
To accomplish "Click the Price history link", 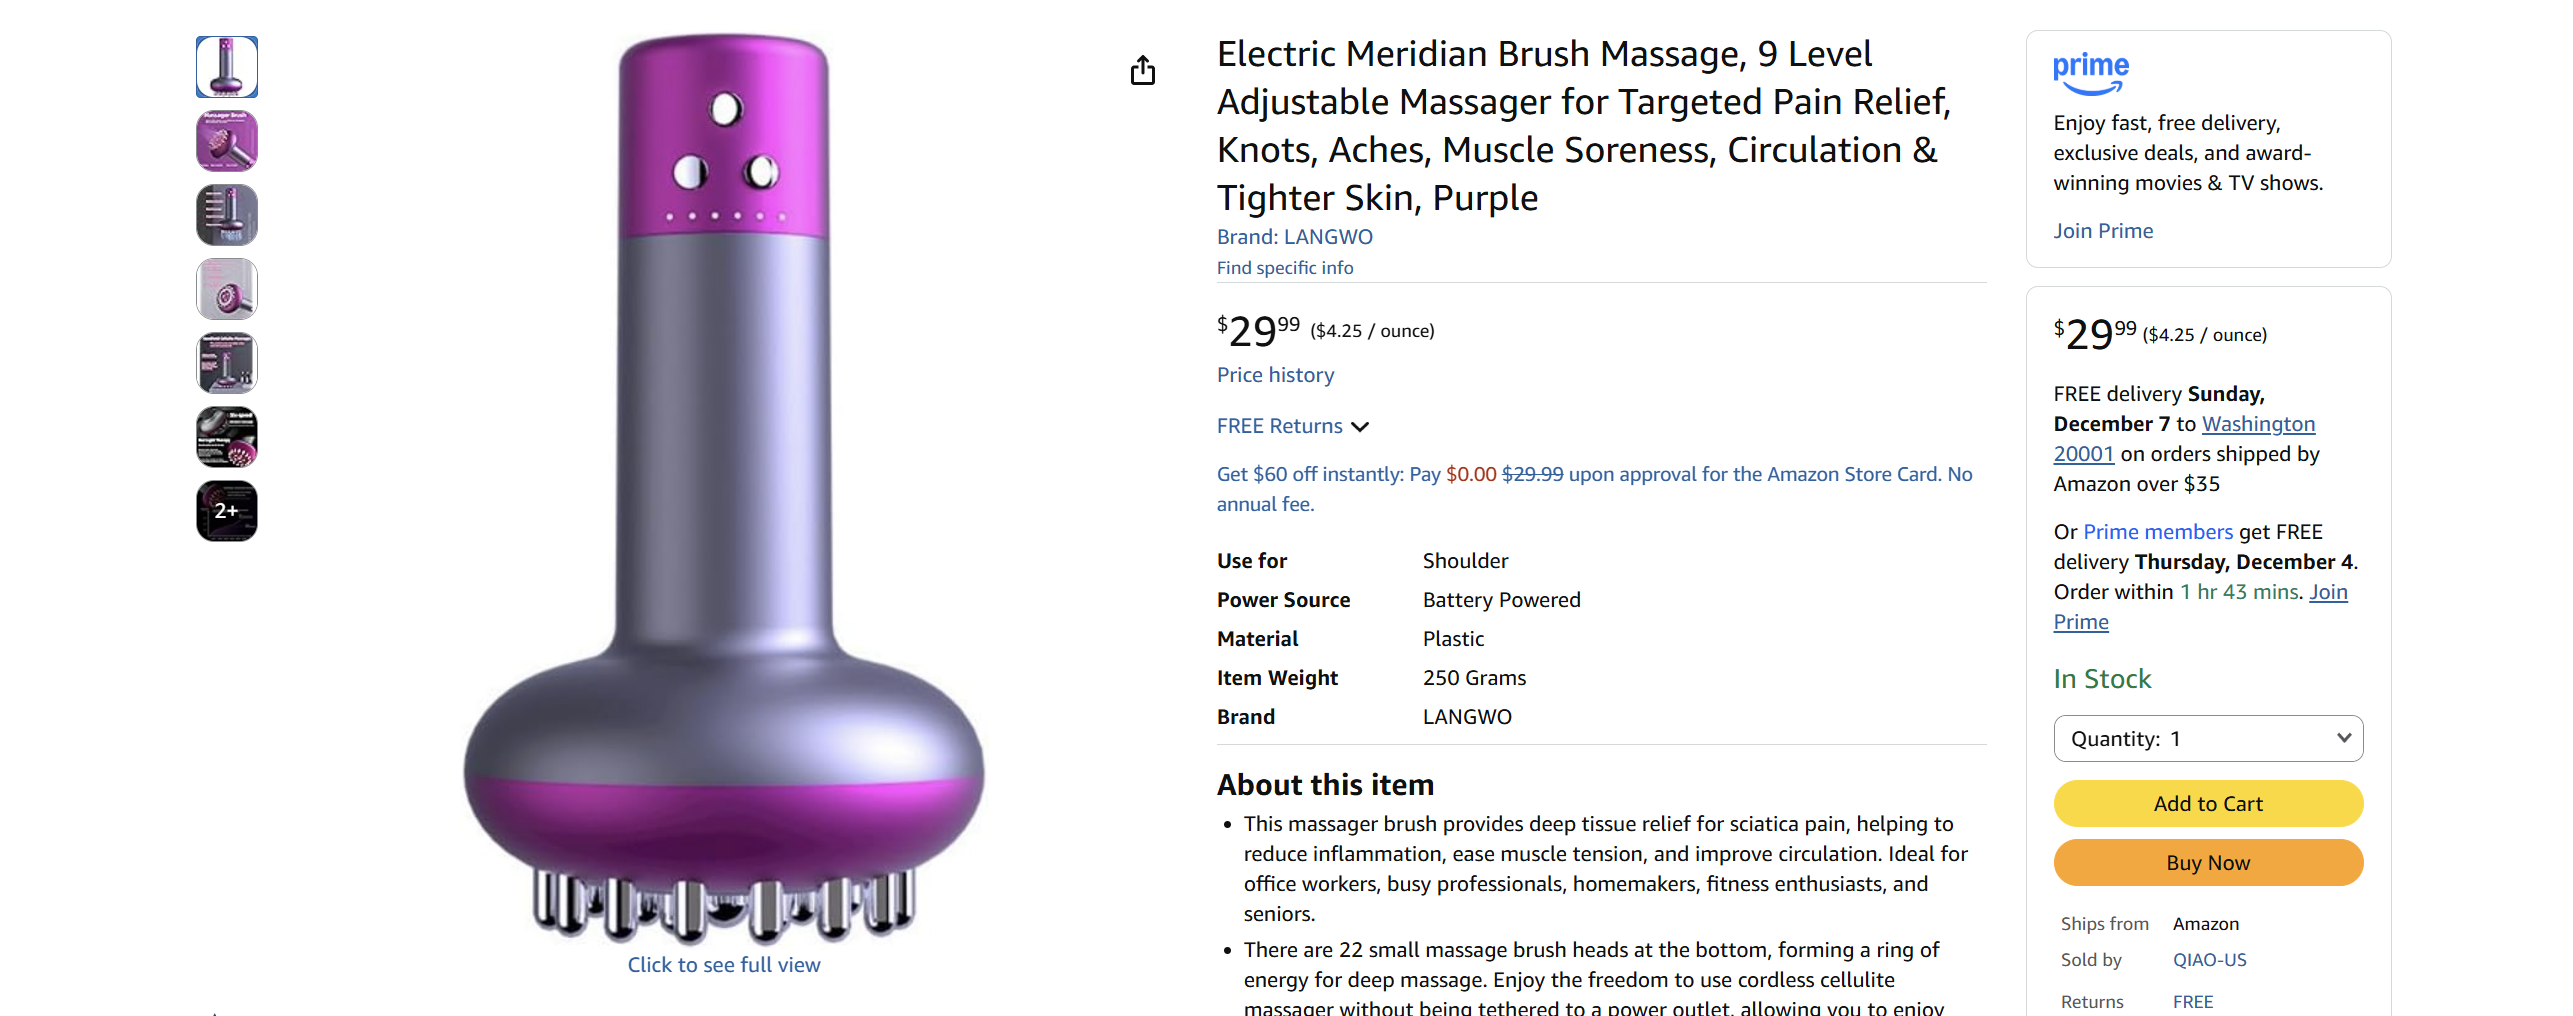I will click(x=1275, y=374).
